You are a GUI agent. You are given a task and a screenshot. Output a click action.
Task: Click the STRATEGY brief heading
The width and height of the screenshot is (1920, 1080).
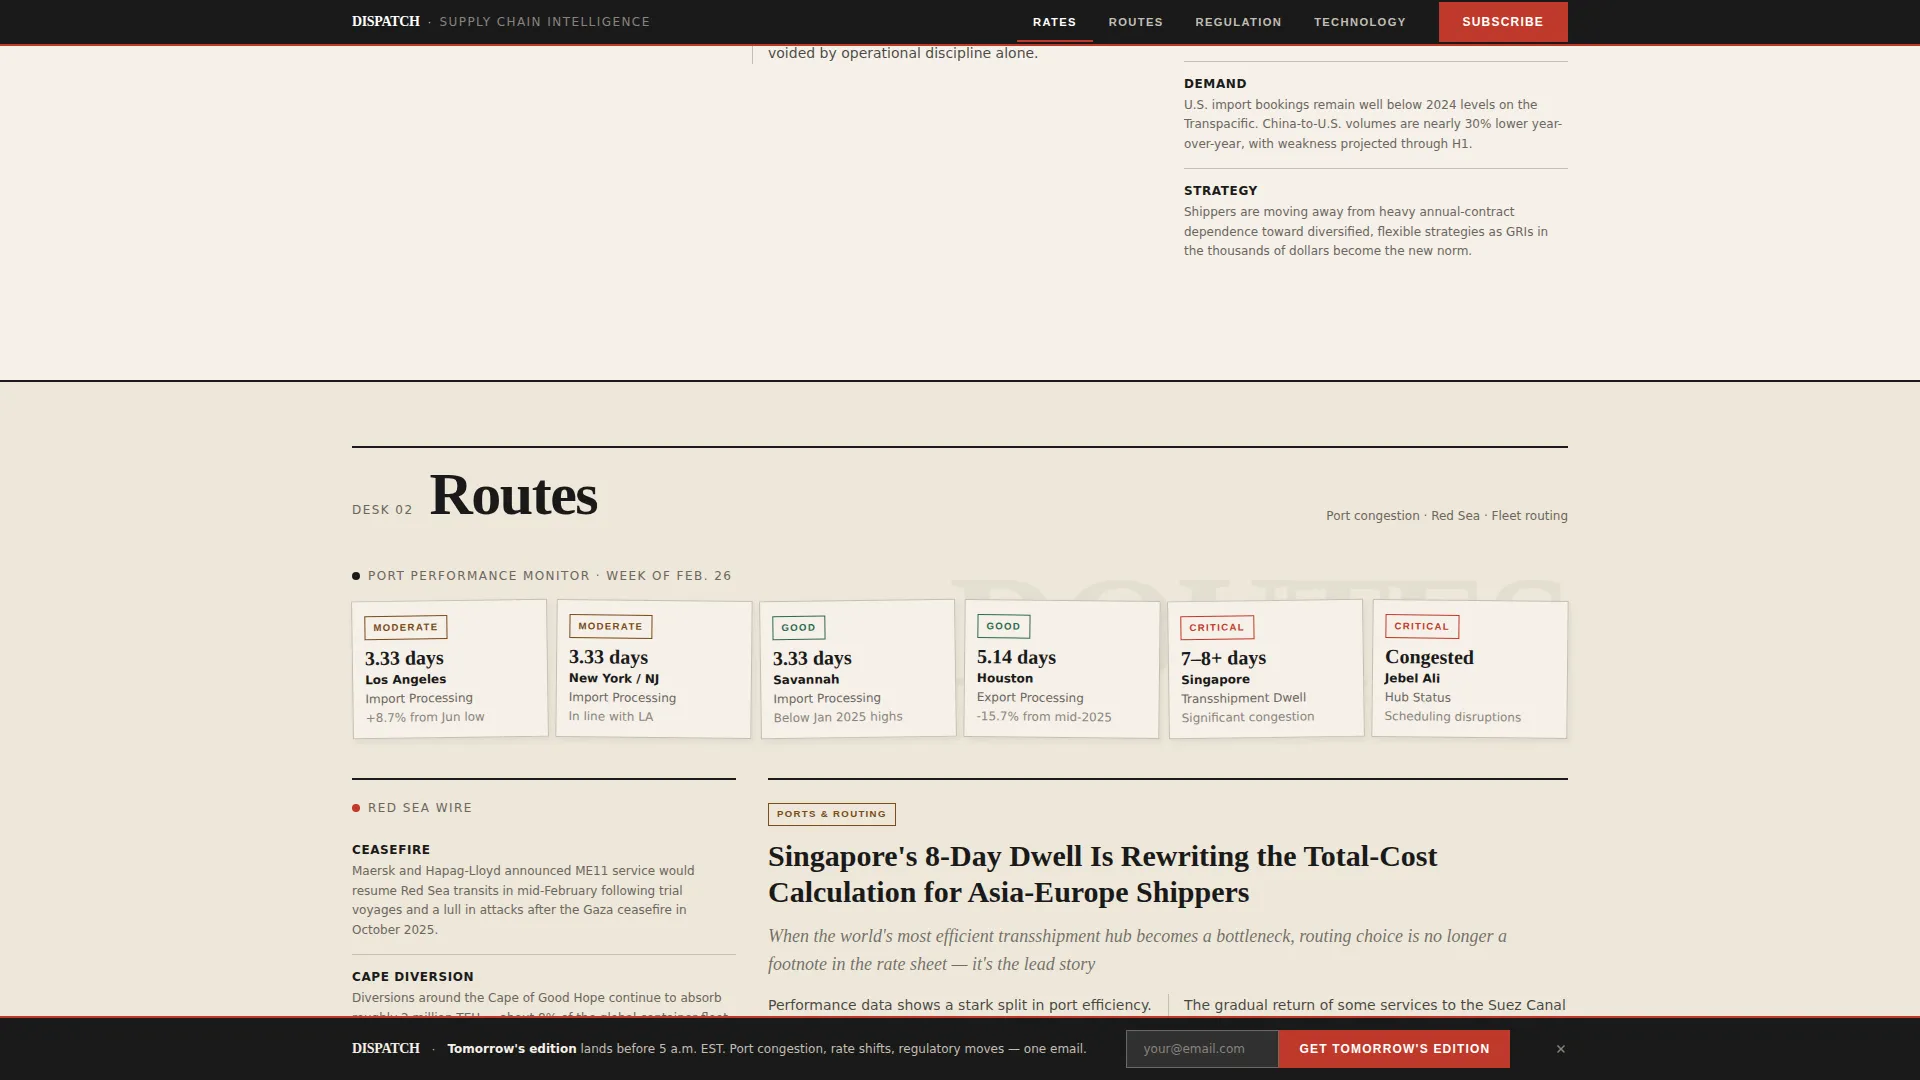[1220, 191]
